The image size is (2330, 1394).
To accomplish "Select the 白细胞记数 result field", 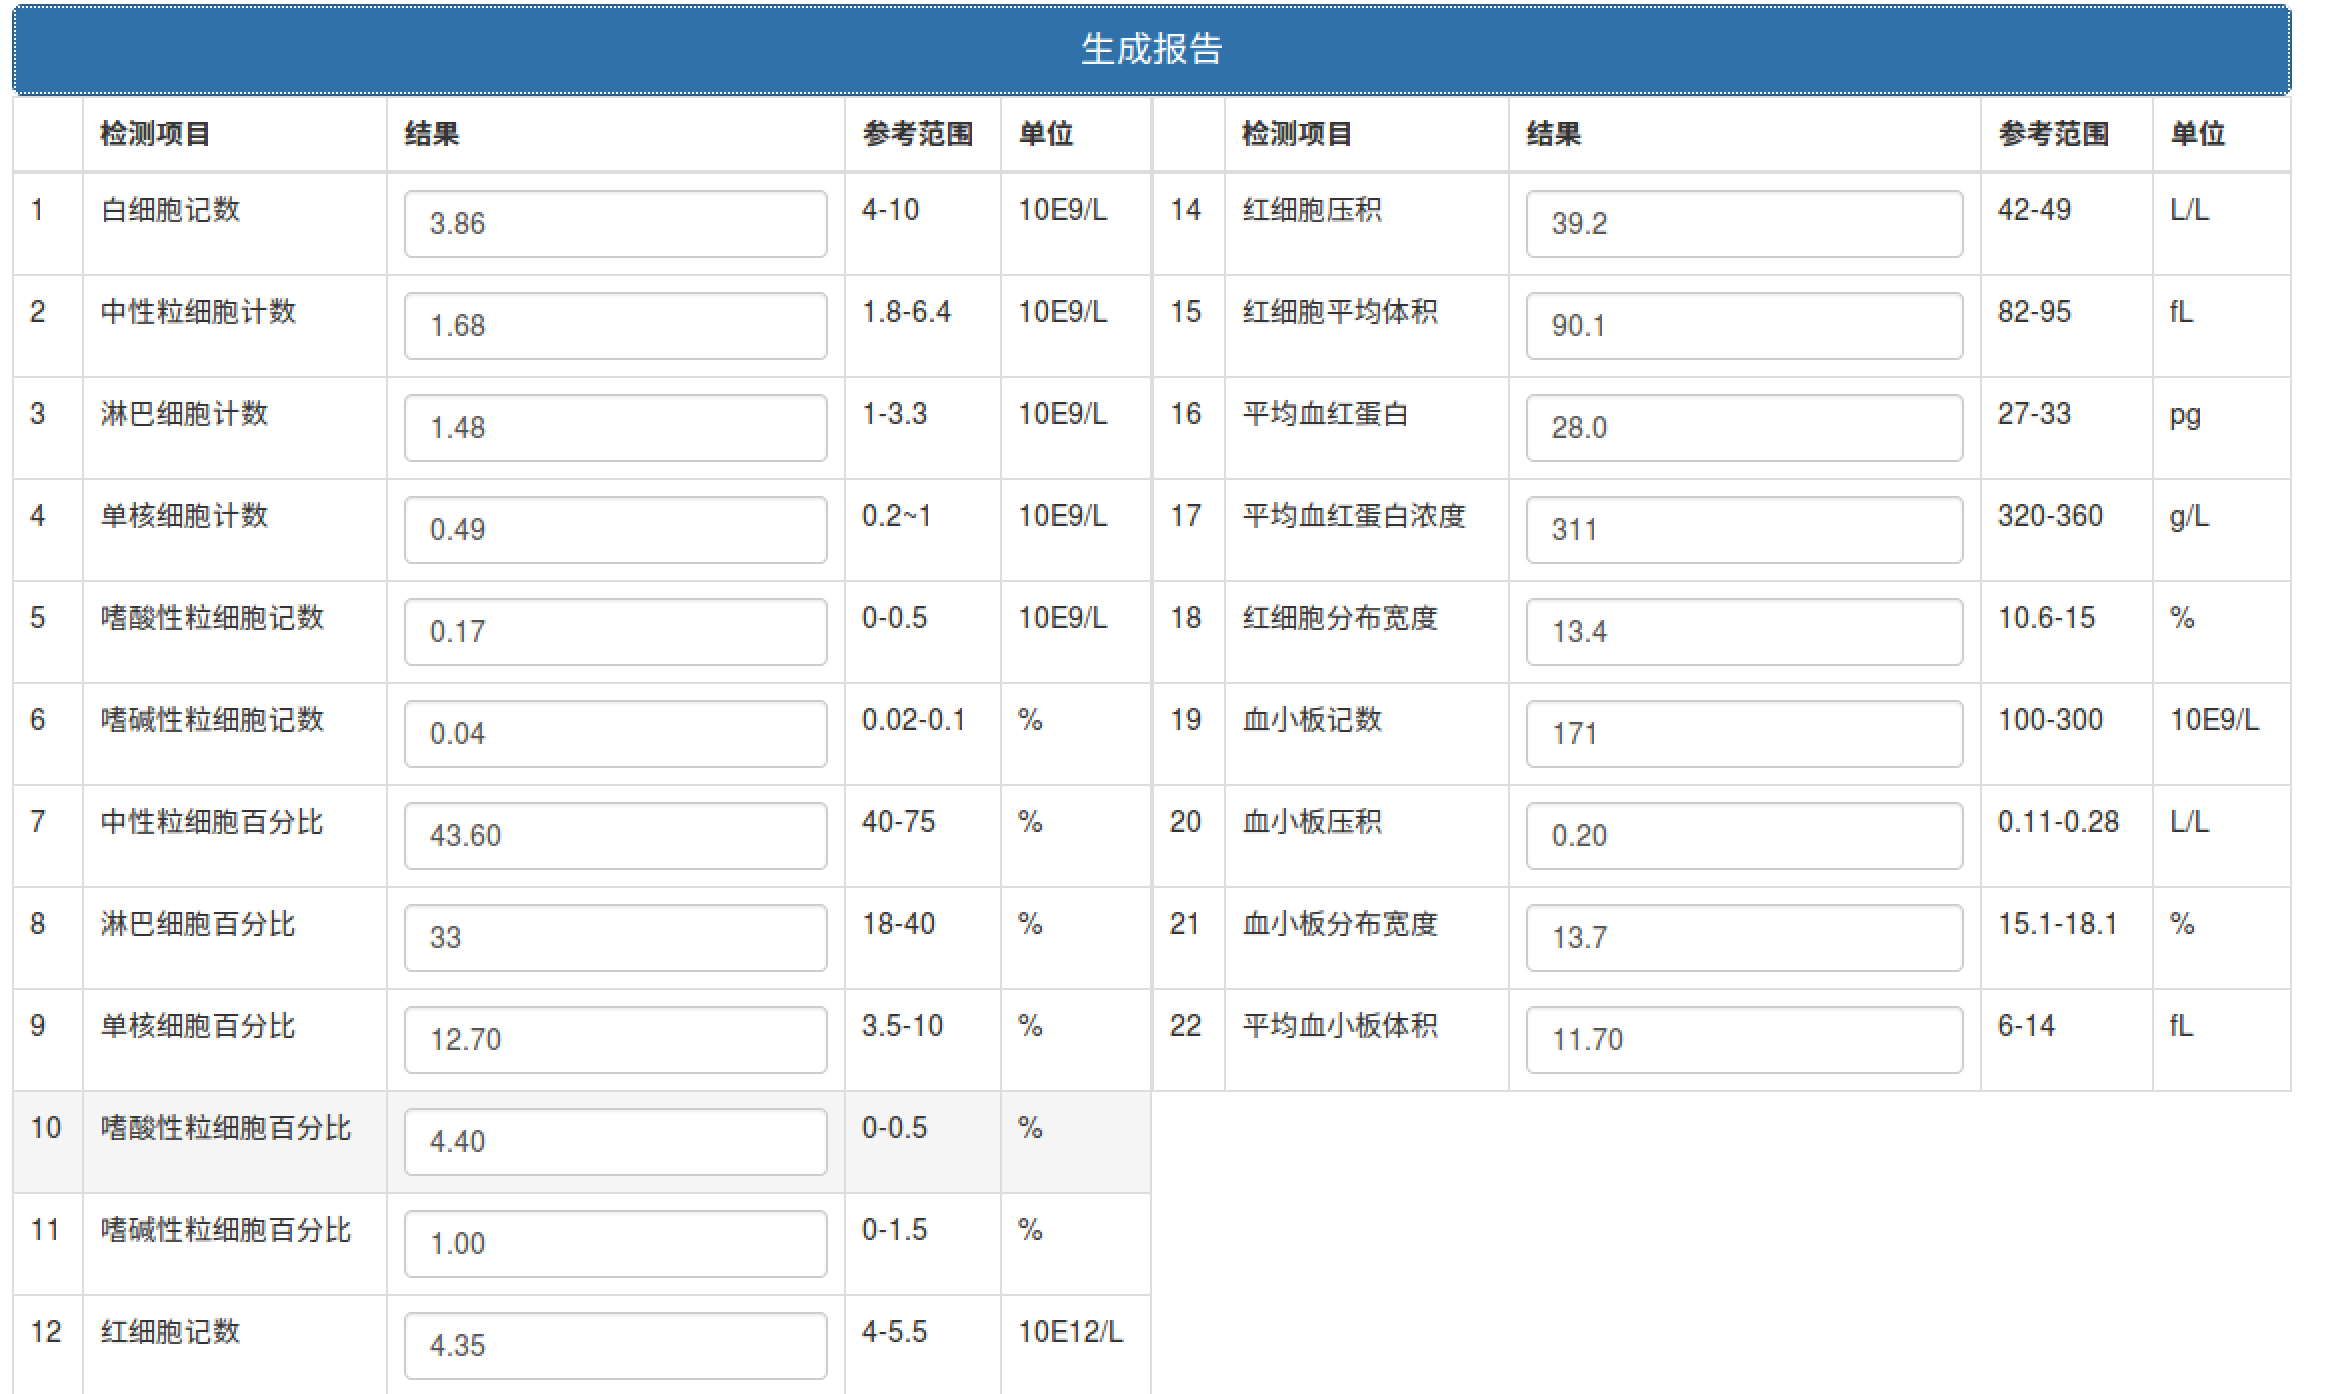I will [x=614, y=223].
